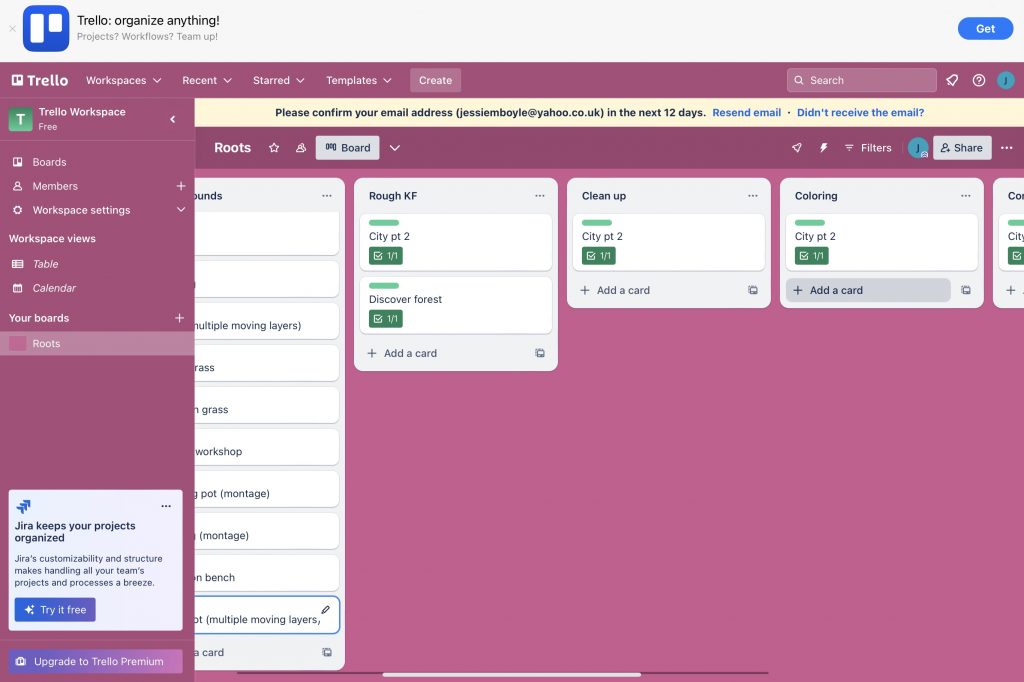Image resolution: width=1024 pixels, height=682 pixels.
Task: Add a card to the Rough KF list
Action: click(x=444, y=353)
